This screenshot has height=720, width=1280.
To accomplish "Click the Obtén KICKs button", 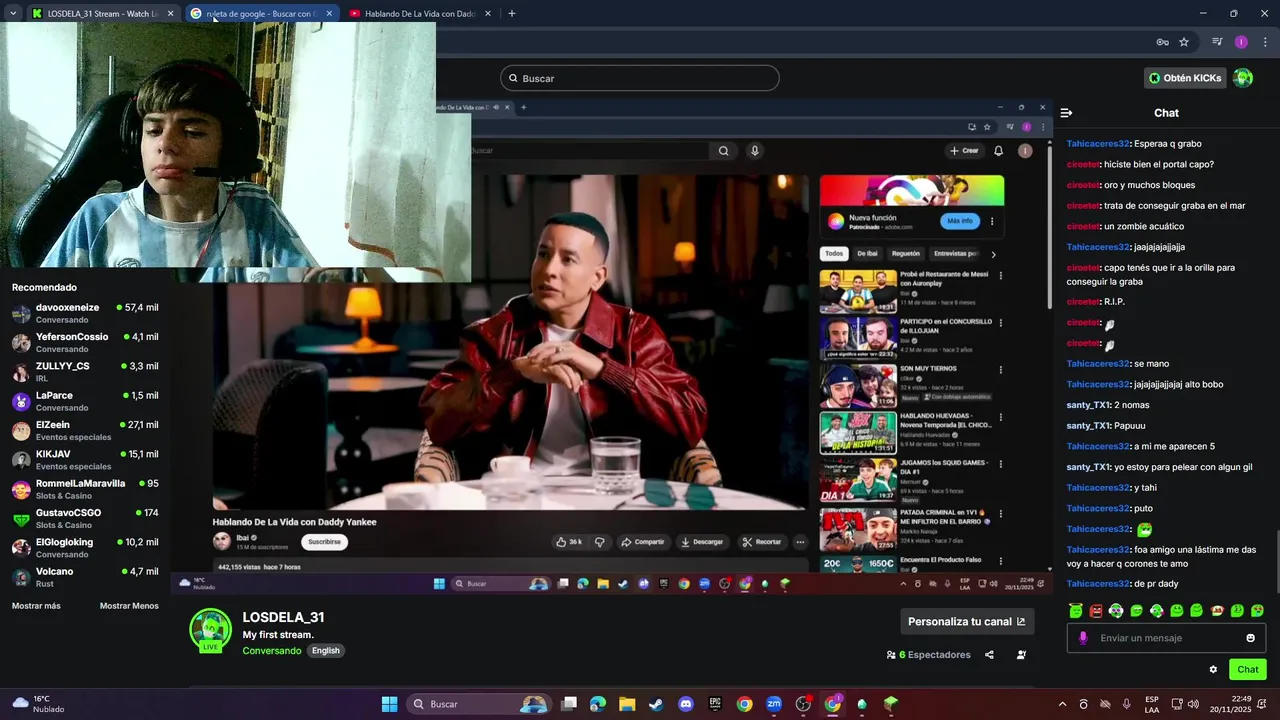I will click(x=1185, y=78).
